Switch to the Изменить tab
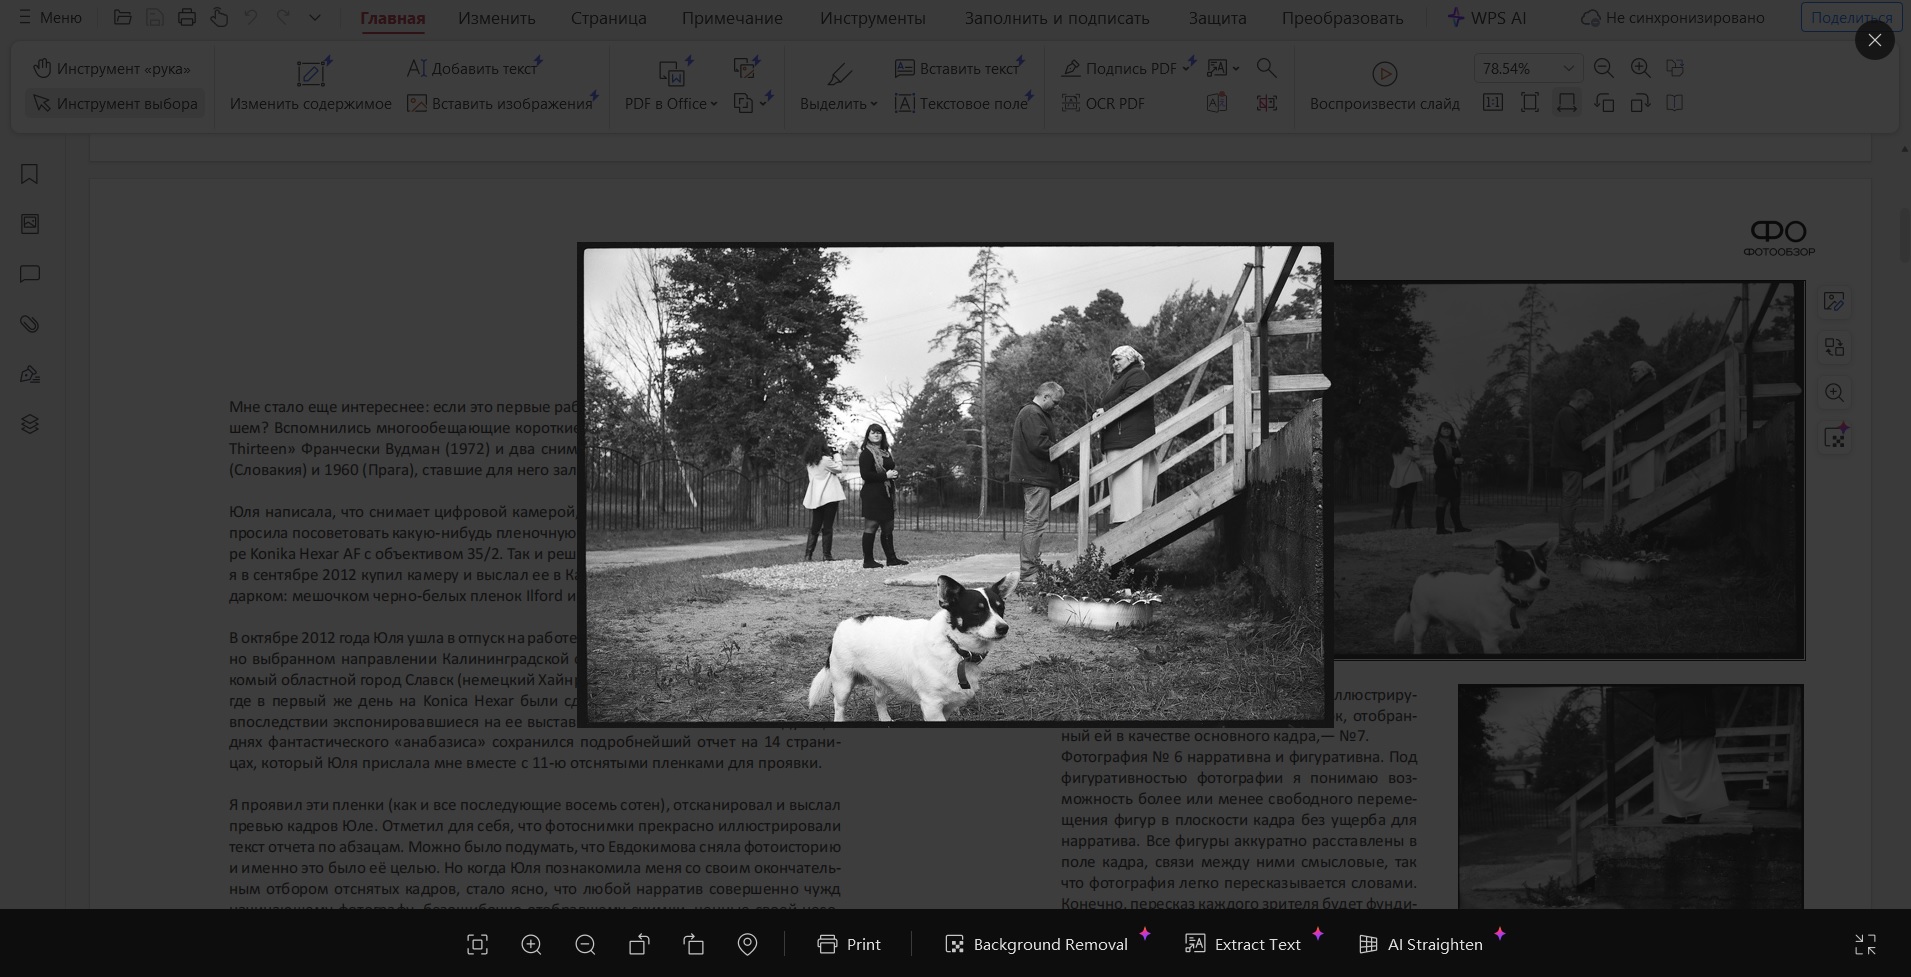 coord(497,18)
